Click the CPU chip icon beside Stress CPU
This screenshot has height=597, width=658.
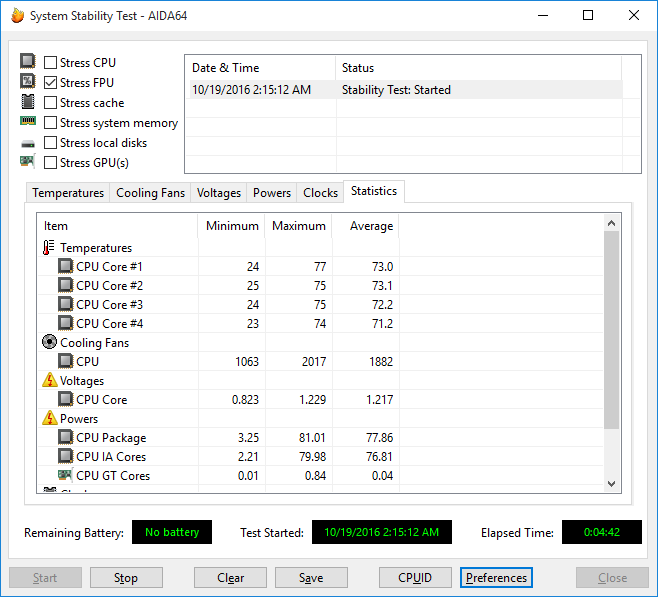[x=28, y=61]
